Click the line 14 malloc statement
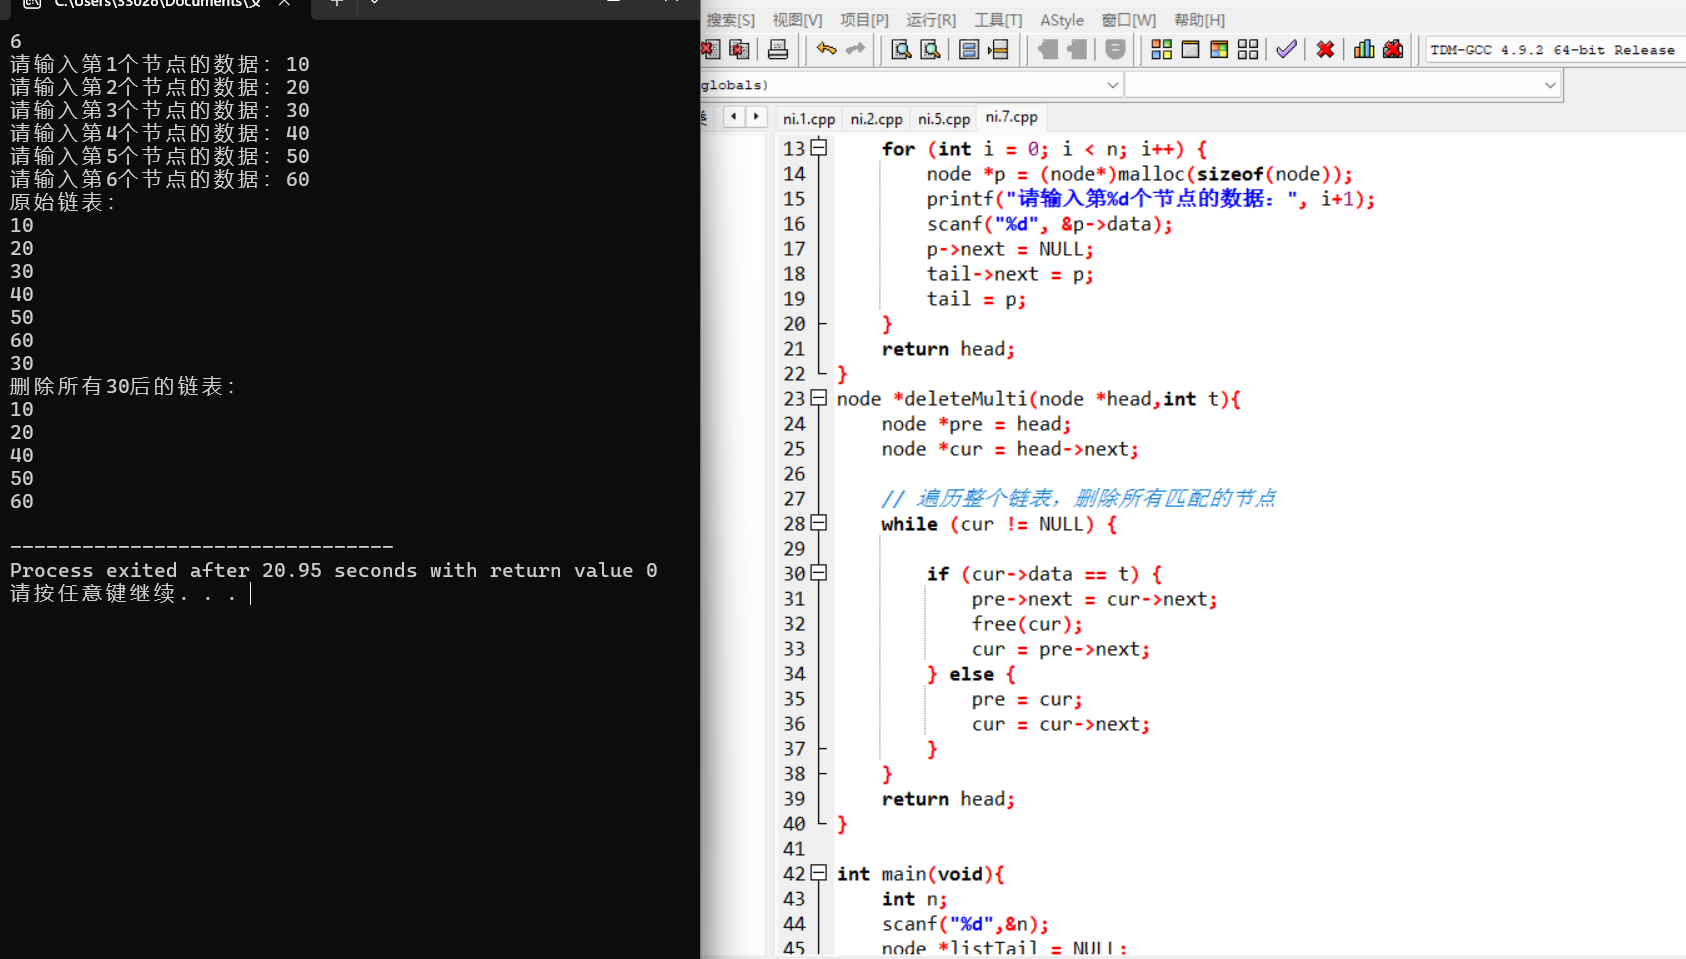This screenshot has width=1686, height=959. coord(1139,174)
